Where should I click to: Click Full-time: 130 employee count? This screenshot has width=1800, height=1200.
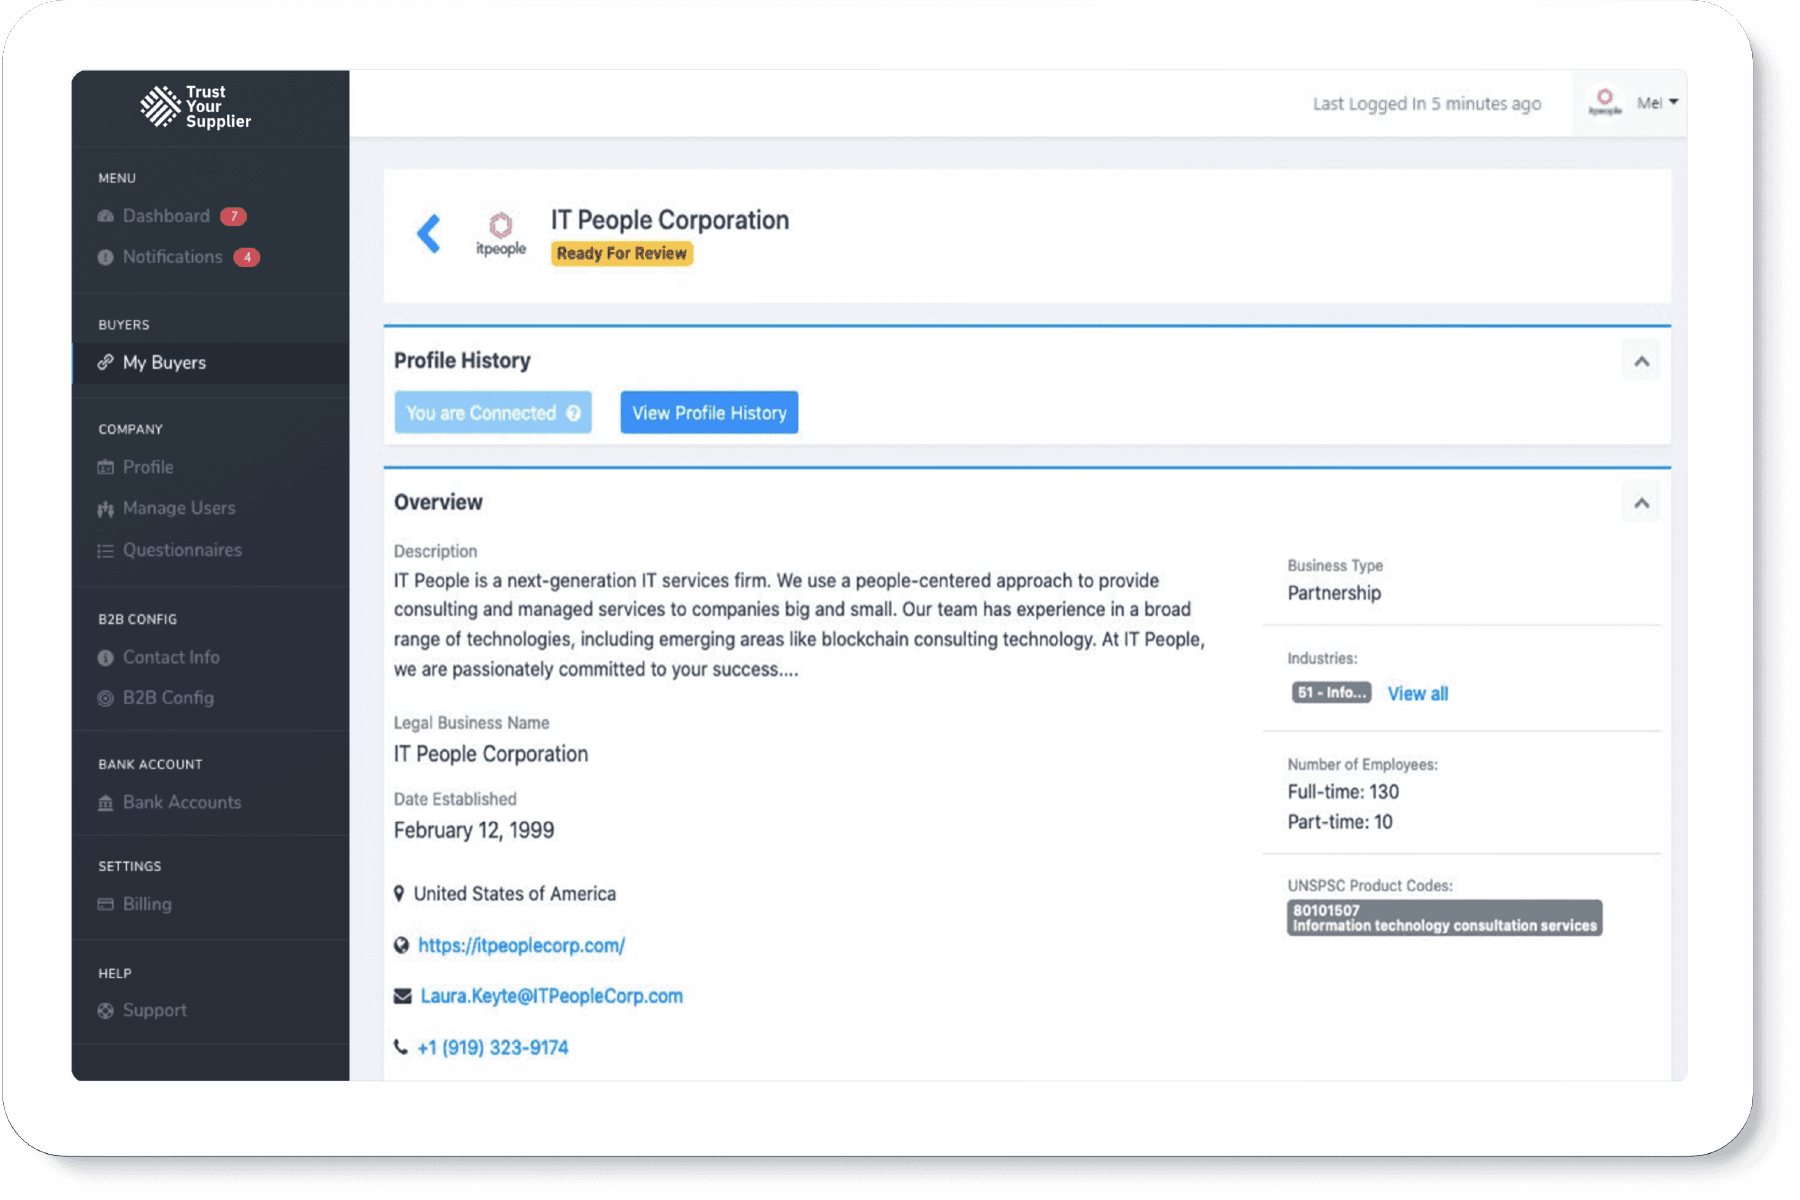(x=1343, y=792)
